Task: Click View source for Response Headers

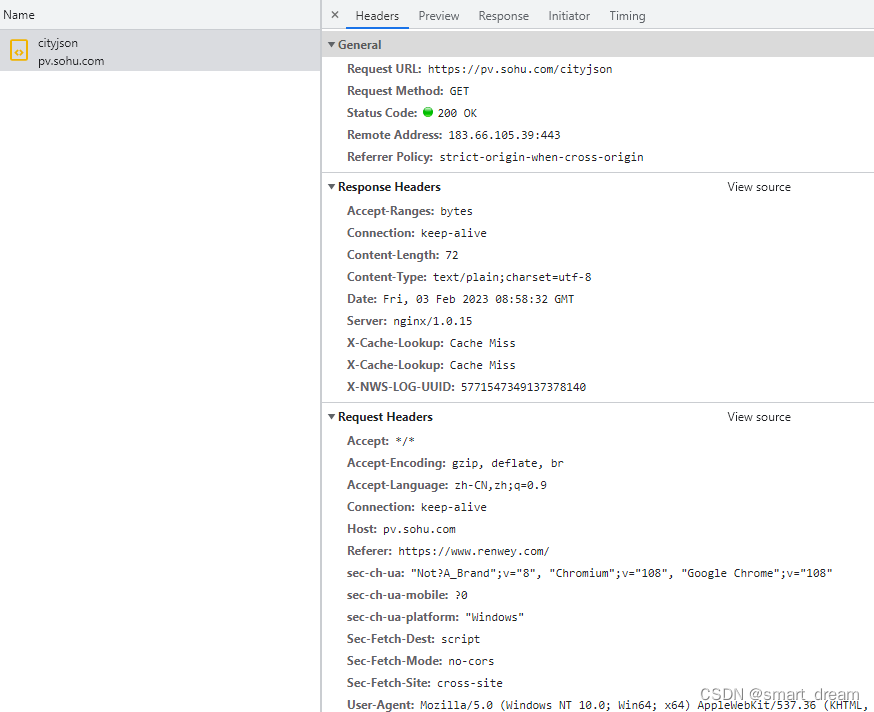Action: (x=759, y=187)
